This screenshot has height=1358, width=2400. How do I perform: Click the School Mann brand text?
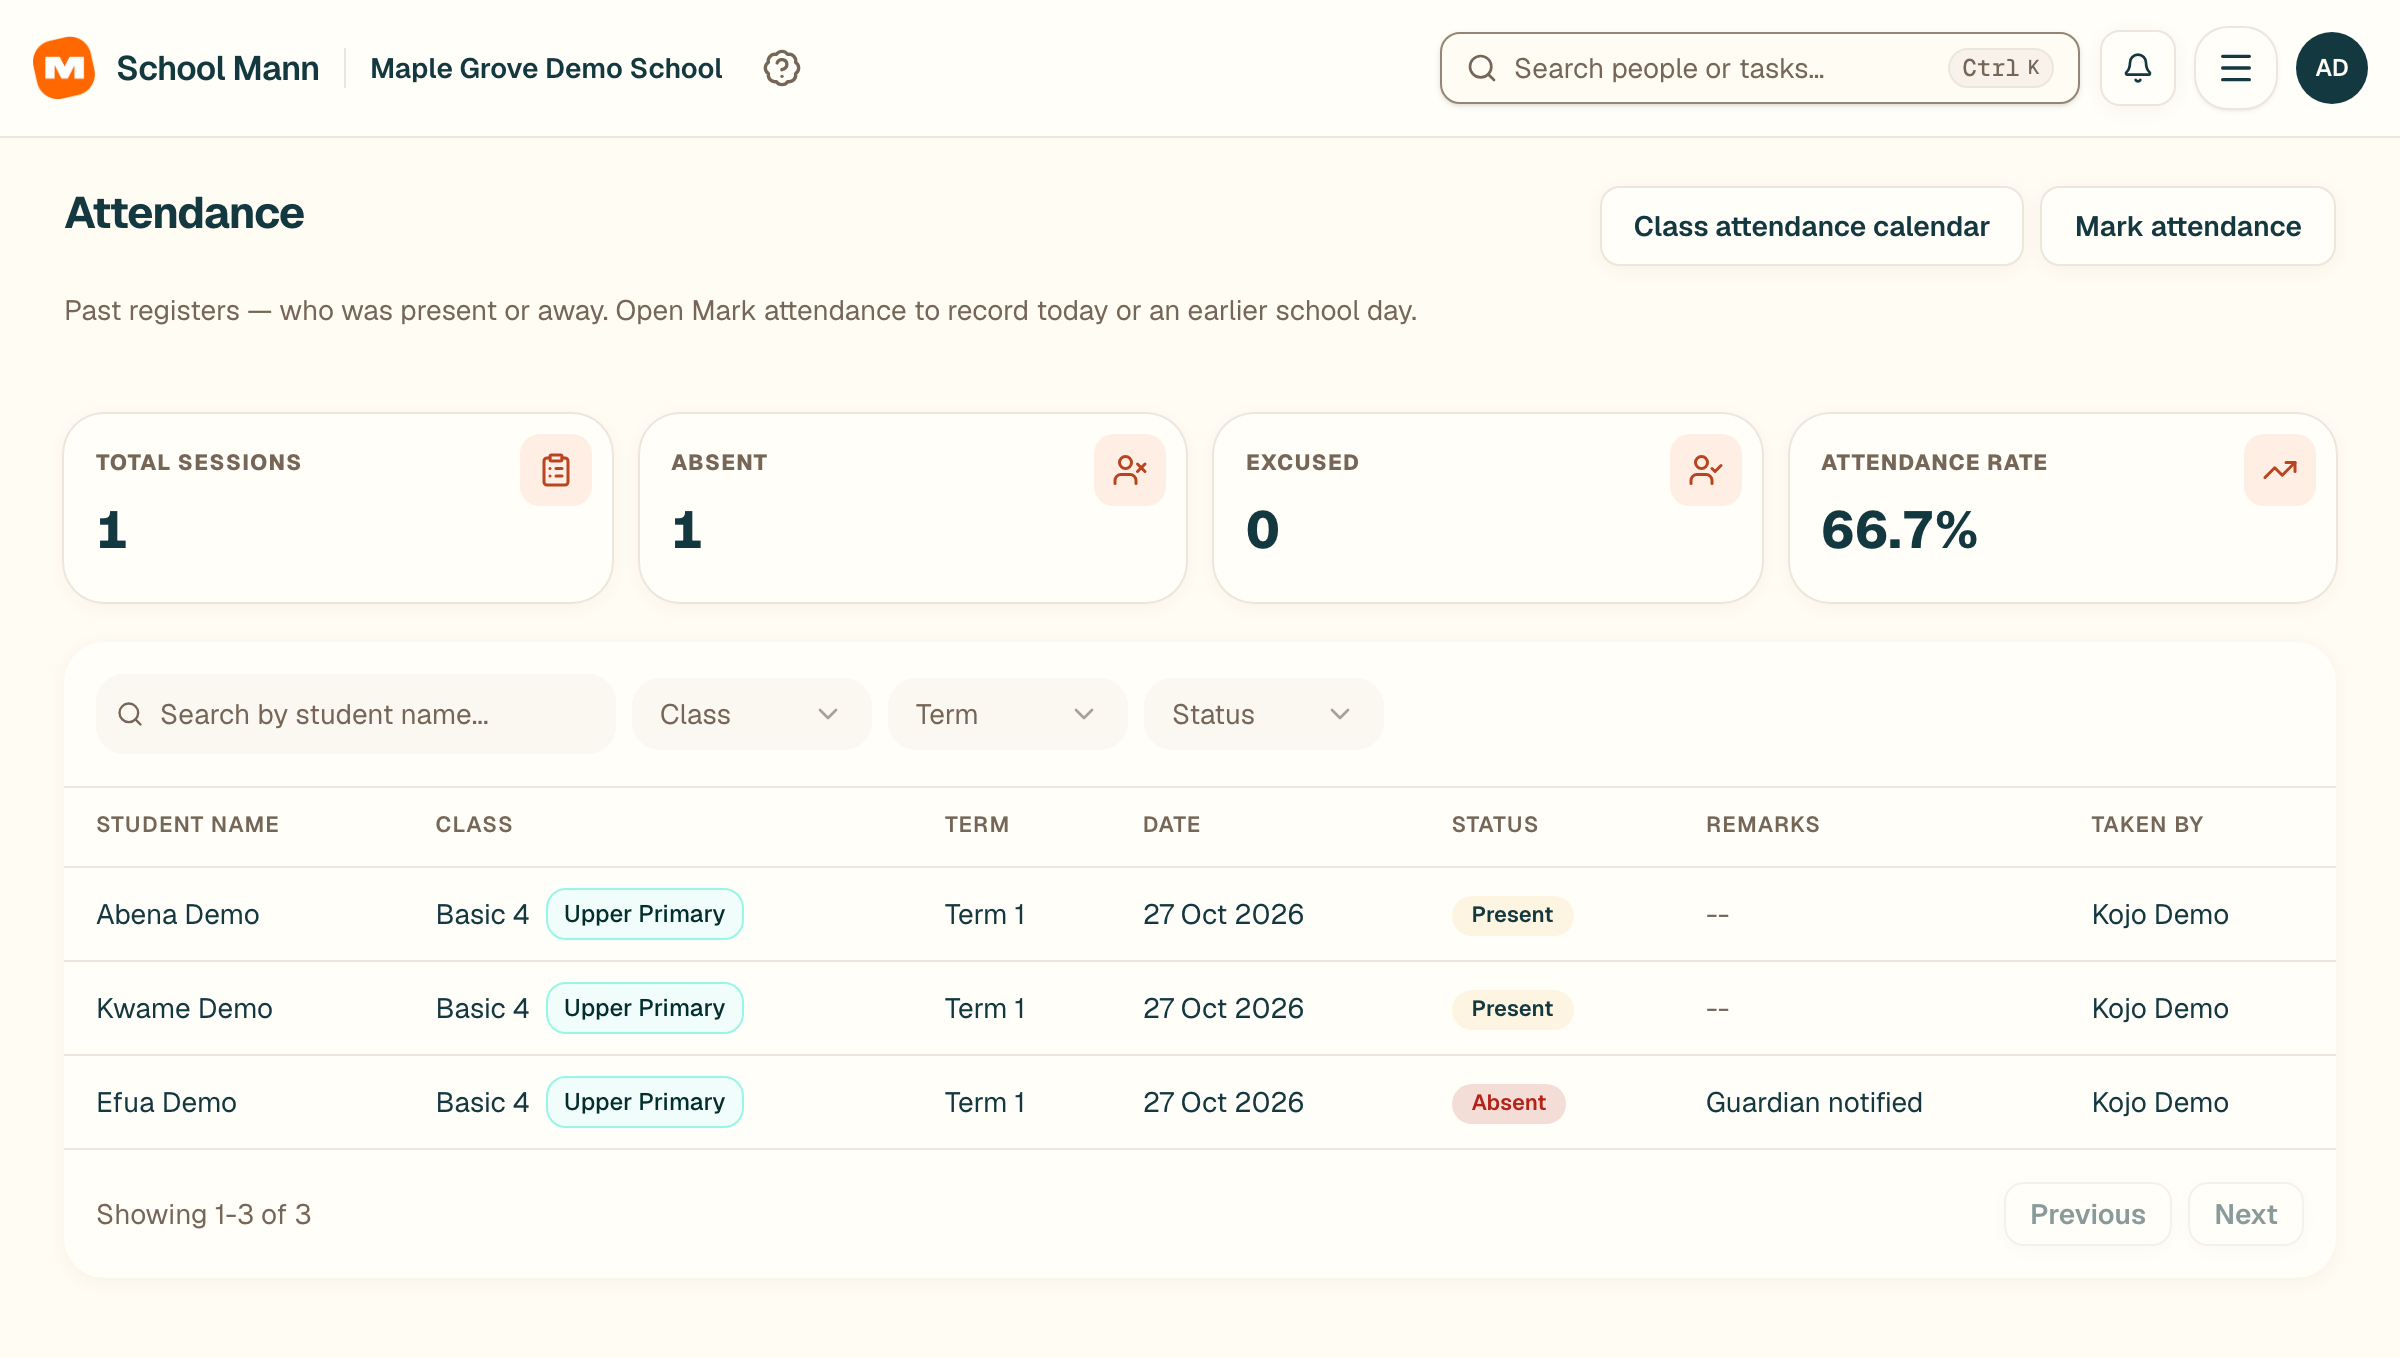pyautogui.click(x=218, y=68)
